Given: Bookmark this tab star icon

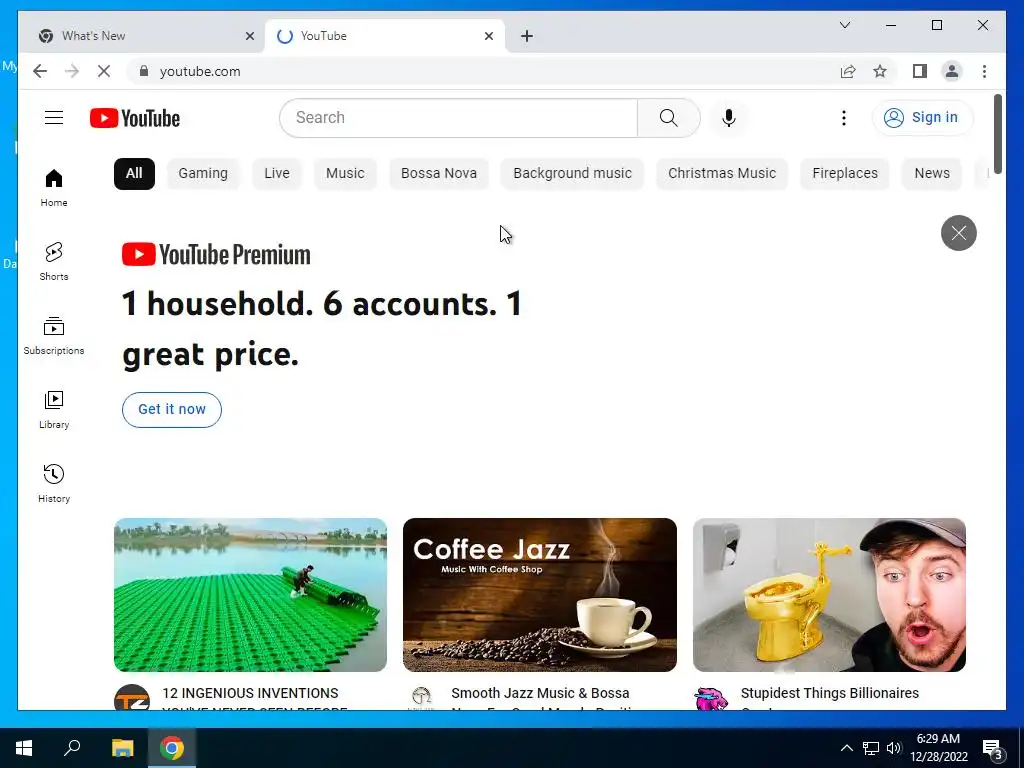Looking at the screenshot, I should [x=880, y=71].
